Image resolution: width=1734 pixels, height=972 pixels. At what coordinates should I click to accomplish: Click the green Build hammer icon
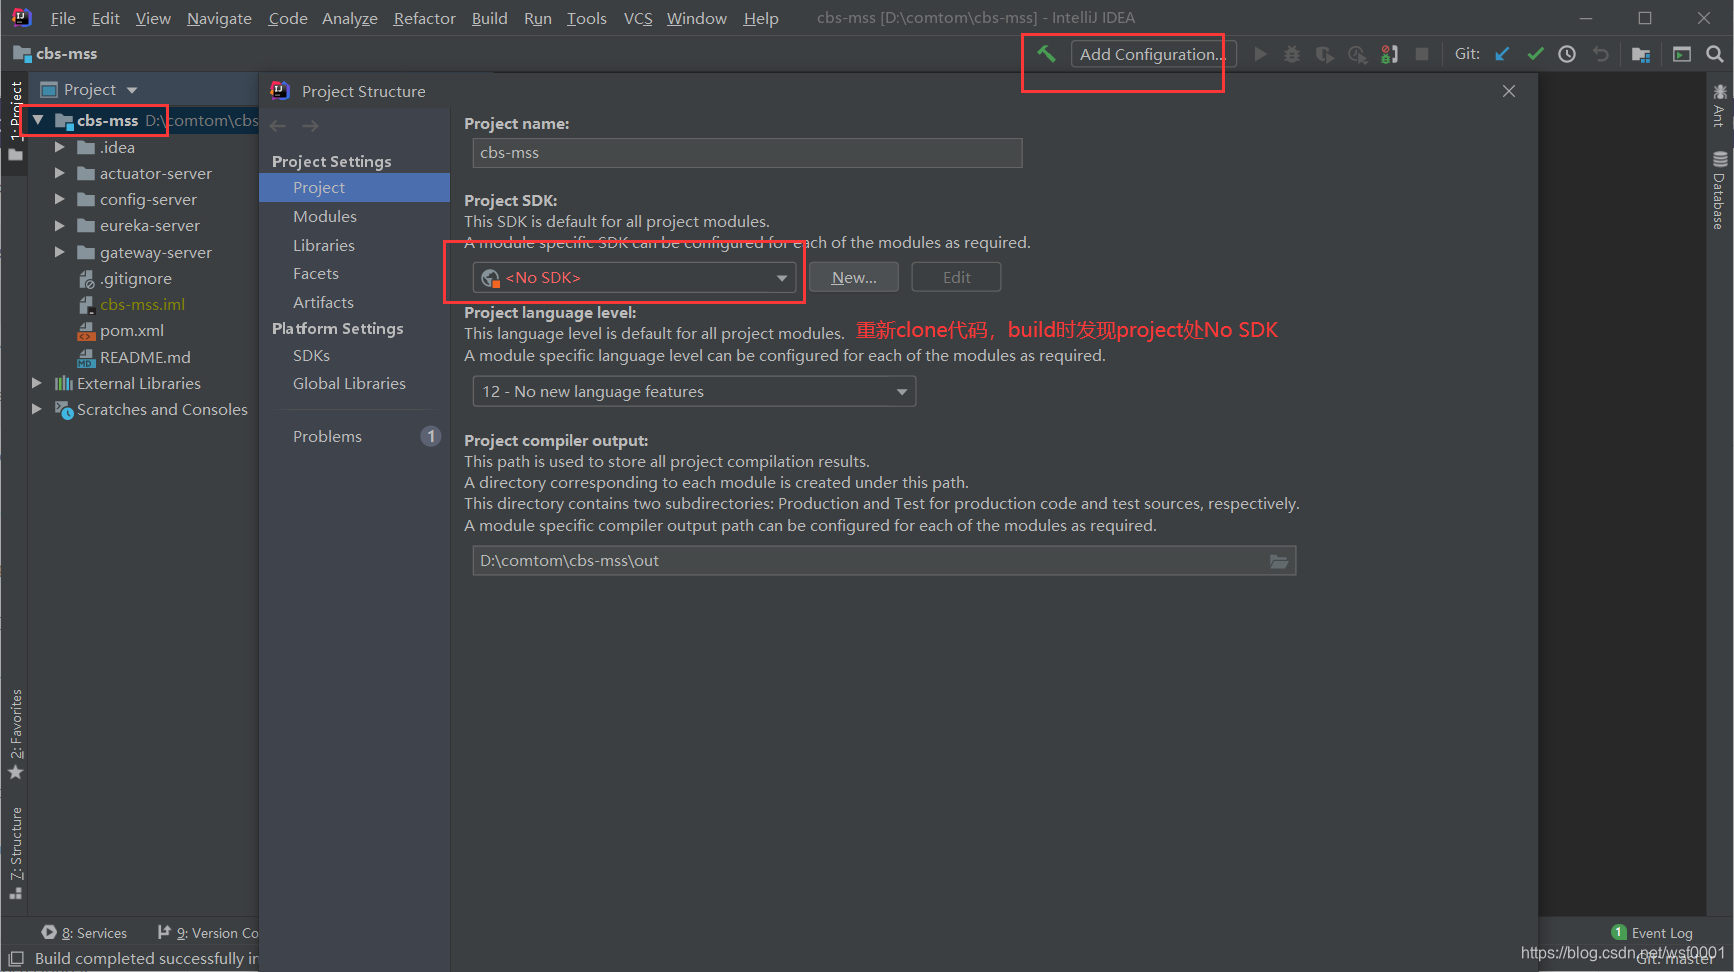[x=1046, y=54]
